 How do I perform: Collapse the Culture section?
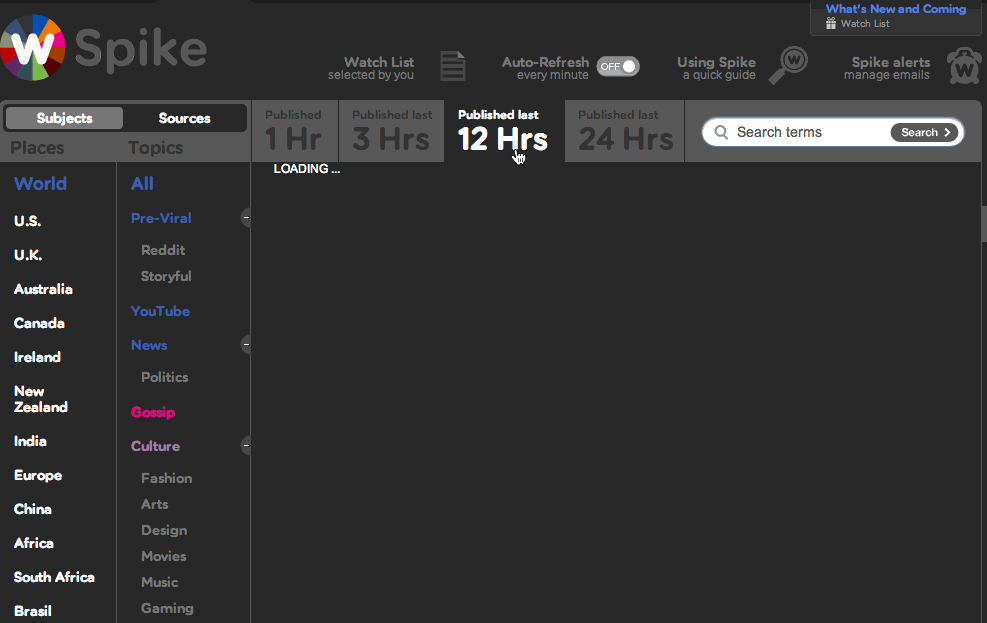coord(246,446)
